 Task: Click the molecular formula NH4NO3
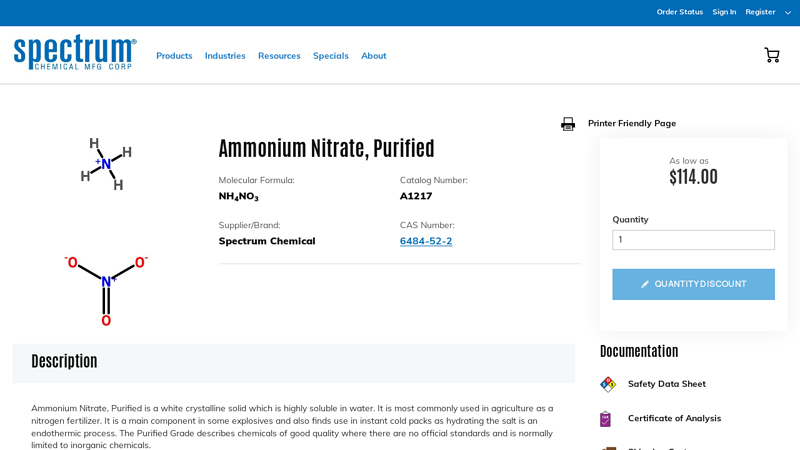pos(238,196)
